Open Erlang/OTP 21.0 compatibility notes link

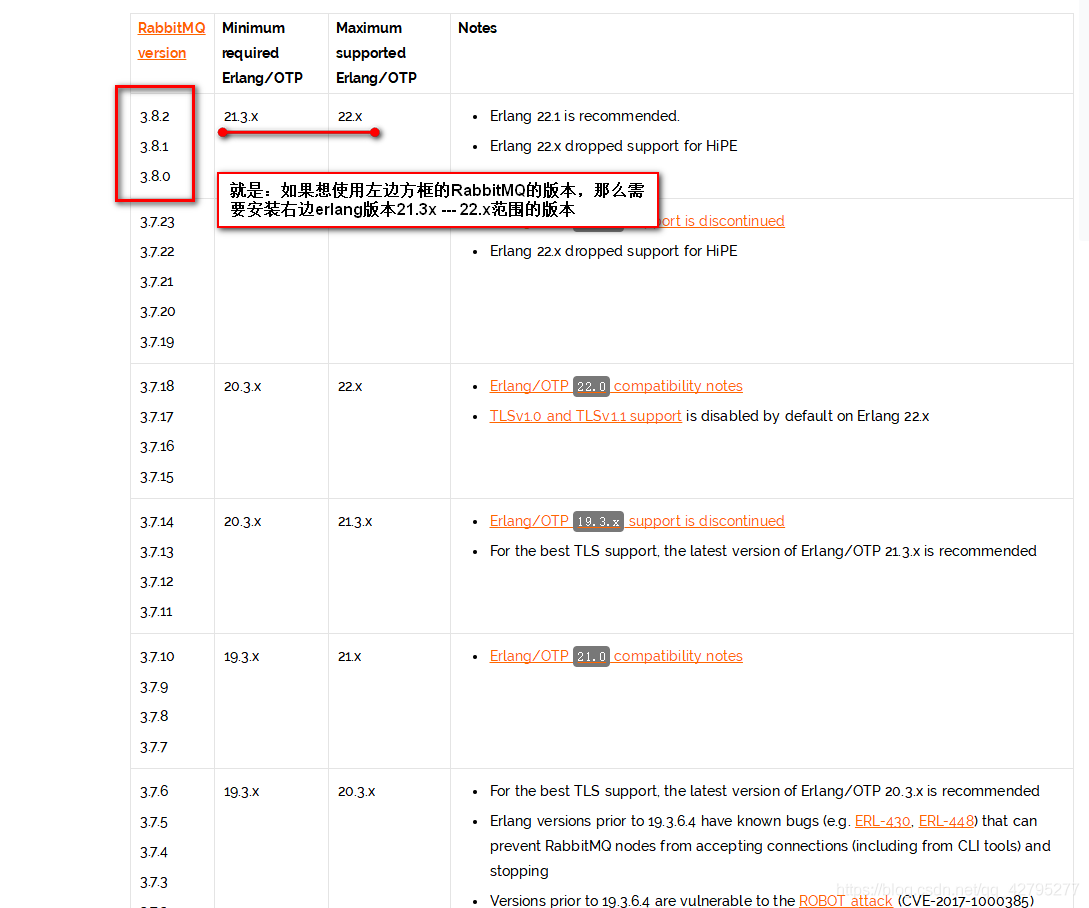[x=615, y=657]
